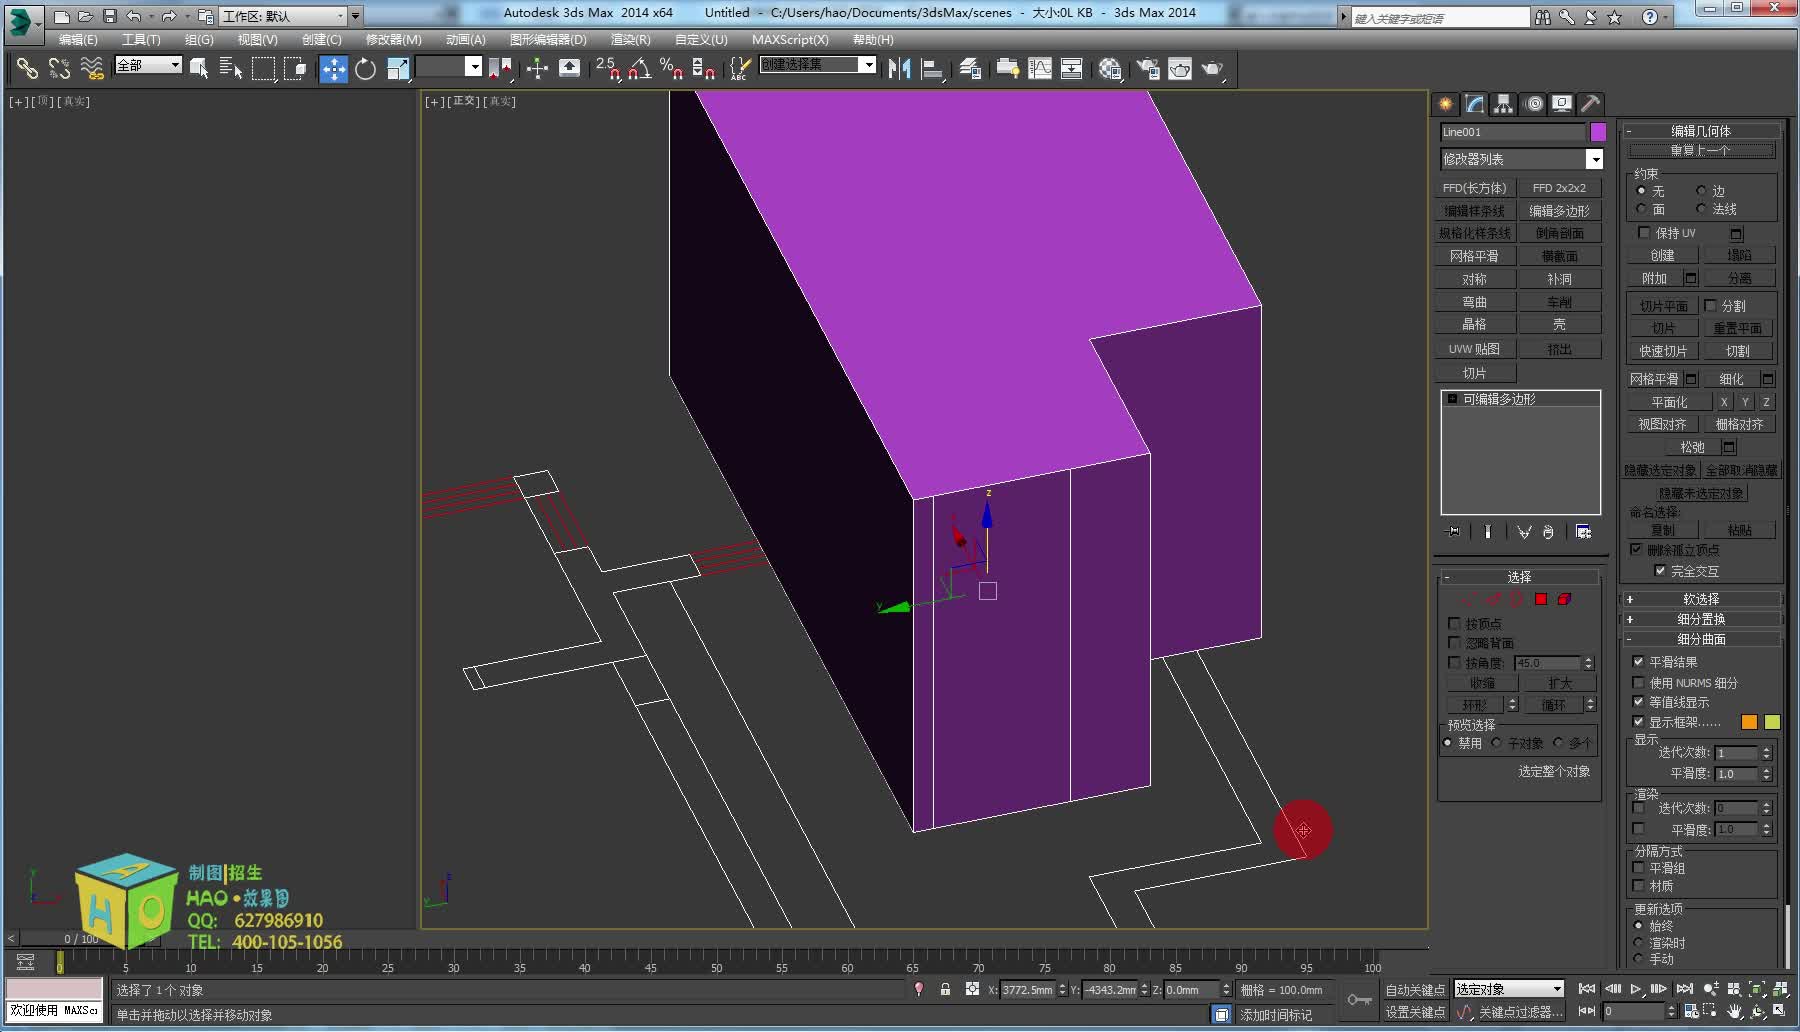This screenshot has height=1032, width=1800.
Task: Uncheck the 平滑结果 checkbox
Action: tap(1638, 662)
